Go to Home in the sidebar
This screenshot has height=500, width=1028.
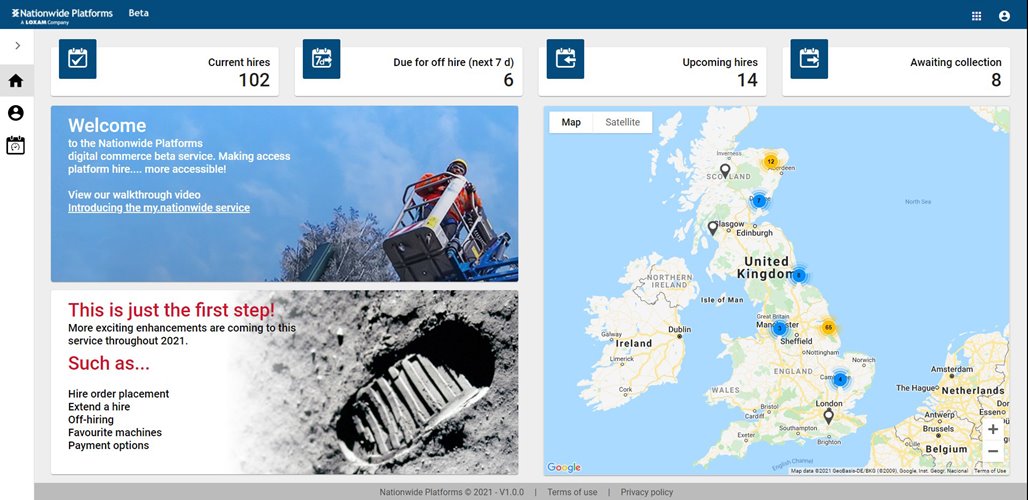[16, 81]
